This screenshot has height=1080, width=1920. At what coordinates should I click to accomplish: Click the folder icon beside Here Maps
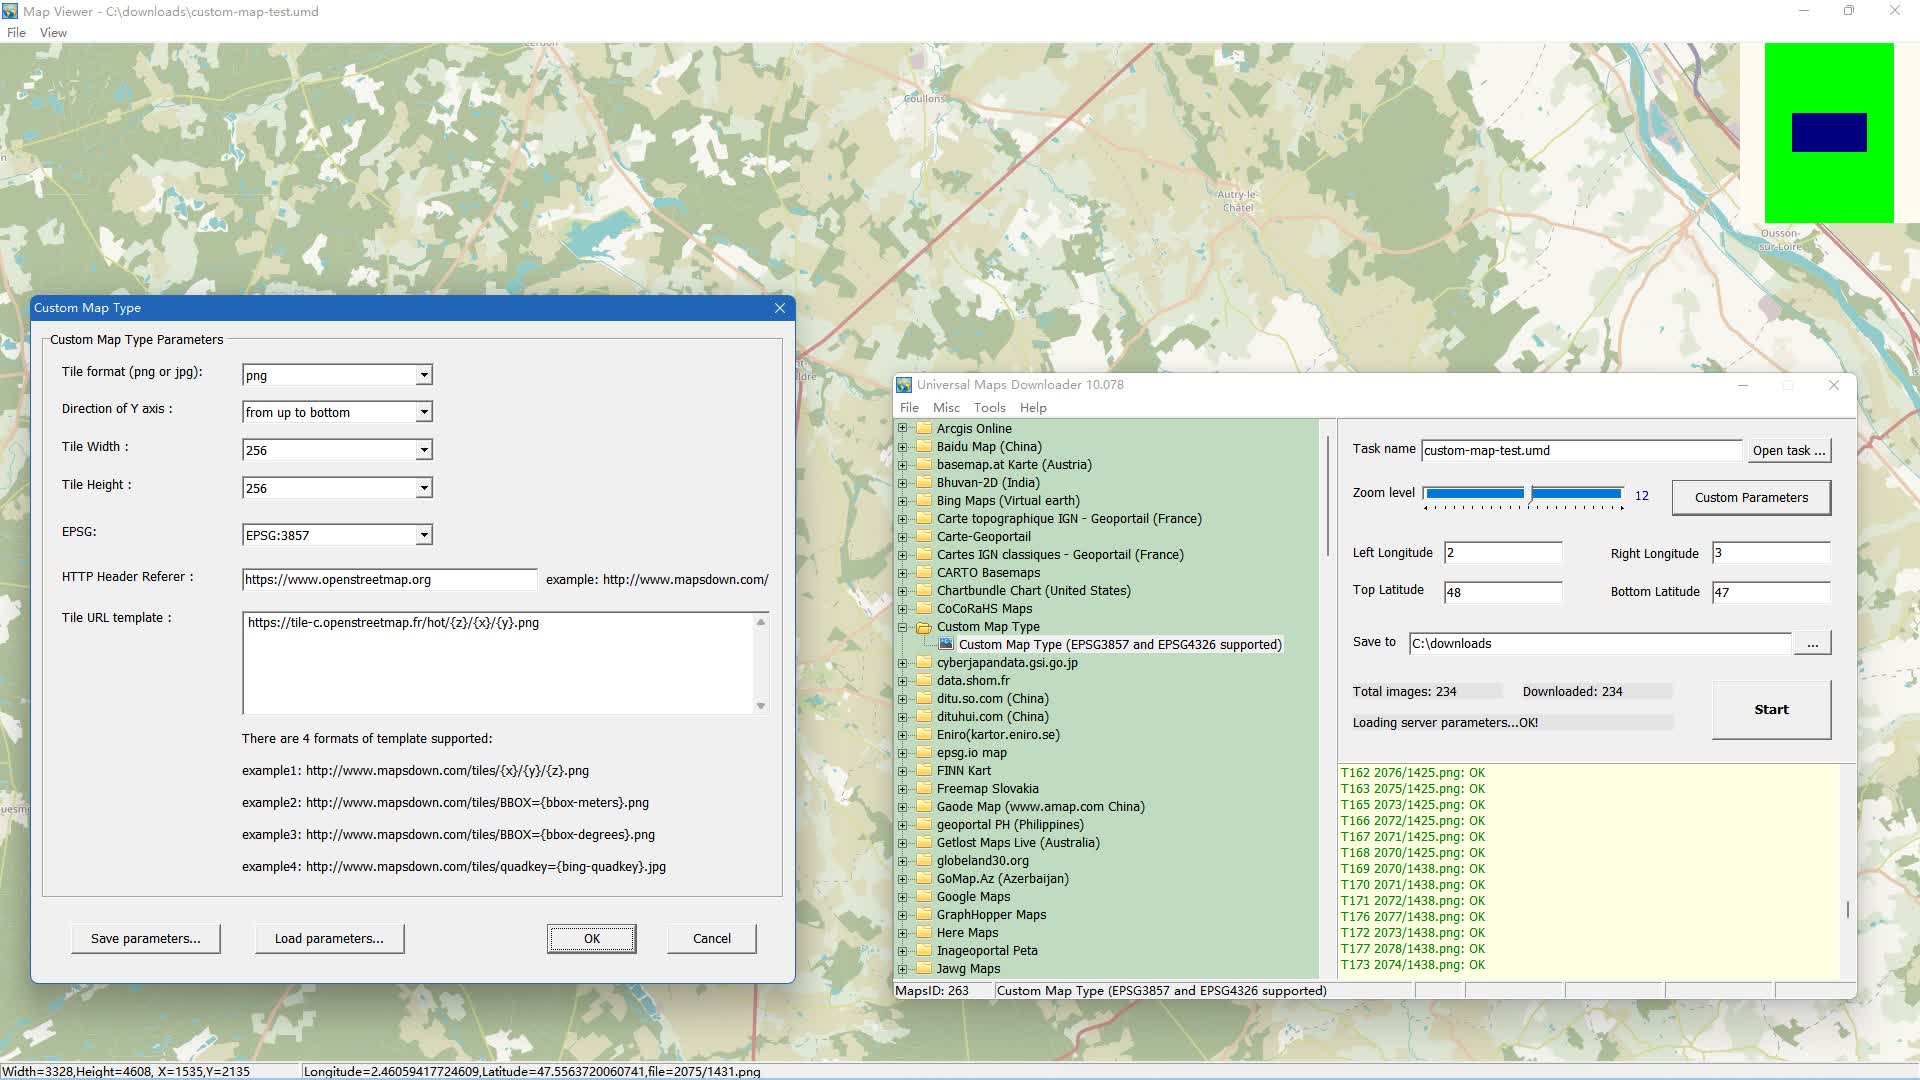coord(923,932)
